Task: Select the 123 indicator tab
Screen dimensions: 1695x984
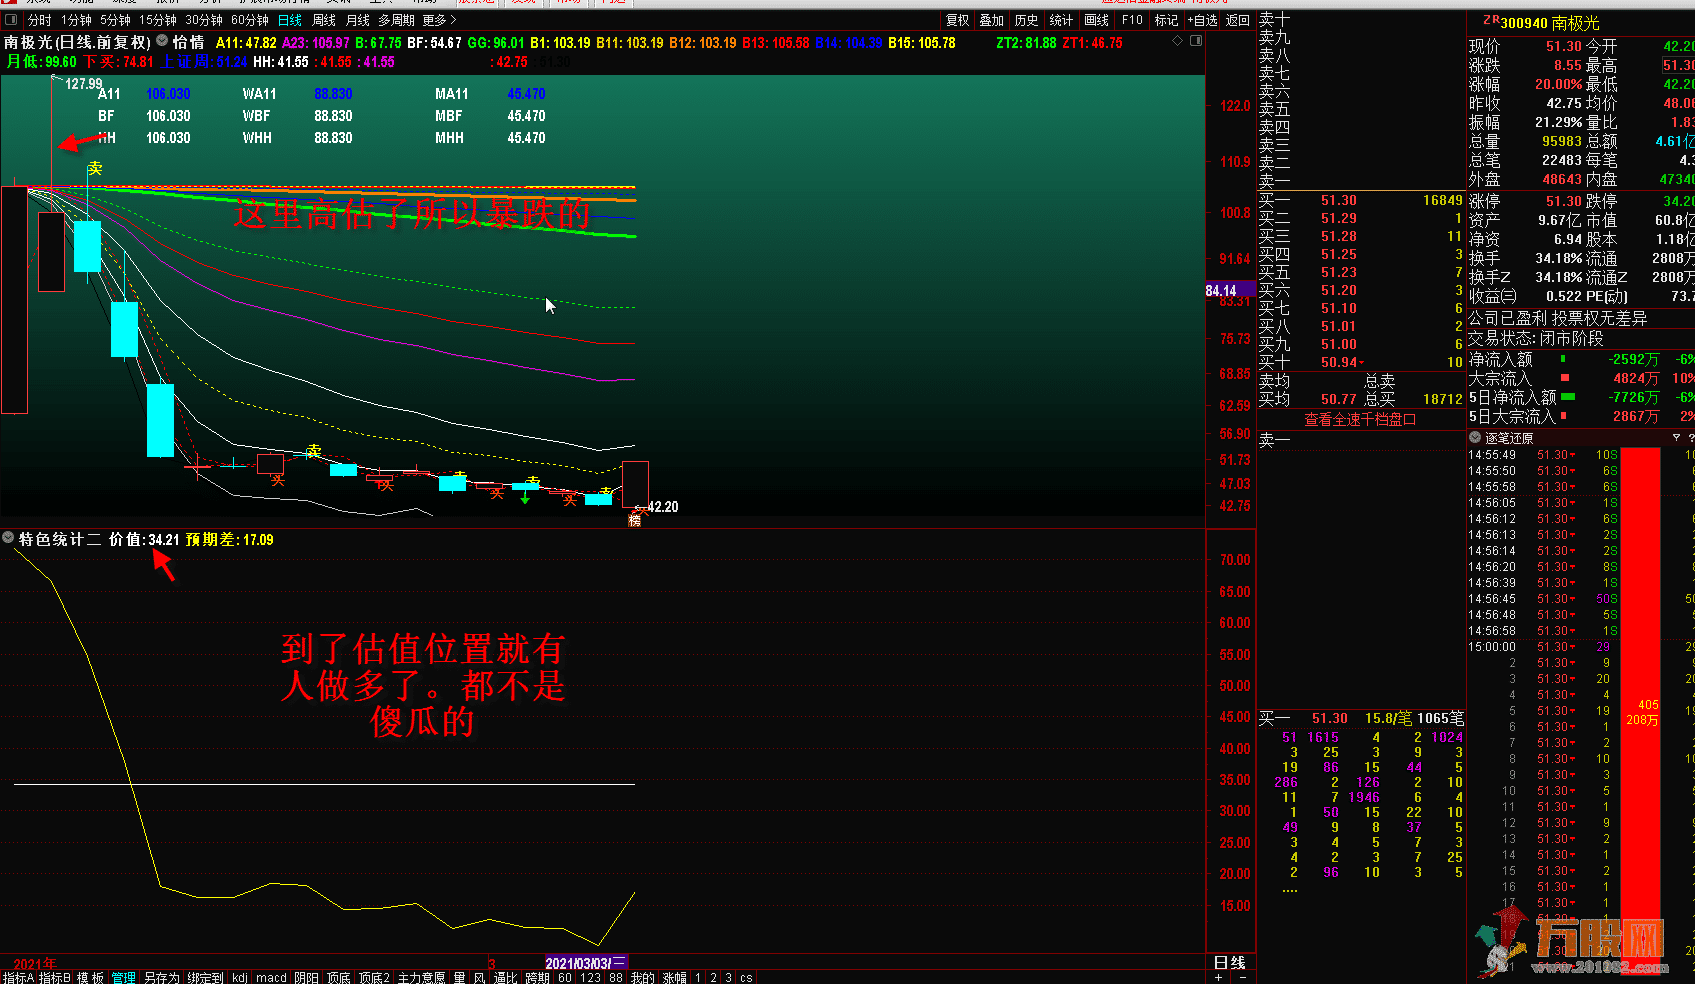Action: pyautogui.click(x=590, y=977)
